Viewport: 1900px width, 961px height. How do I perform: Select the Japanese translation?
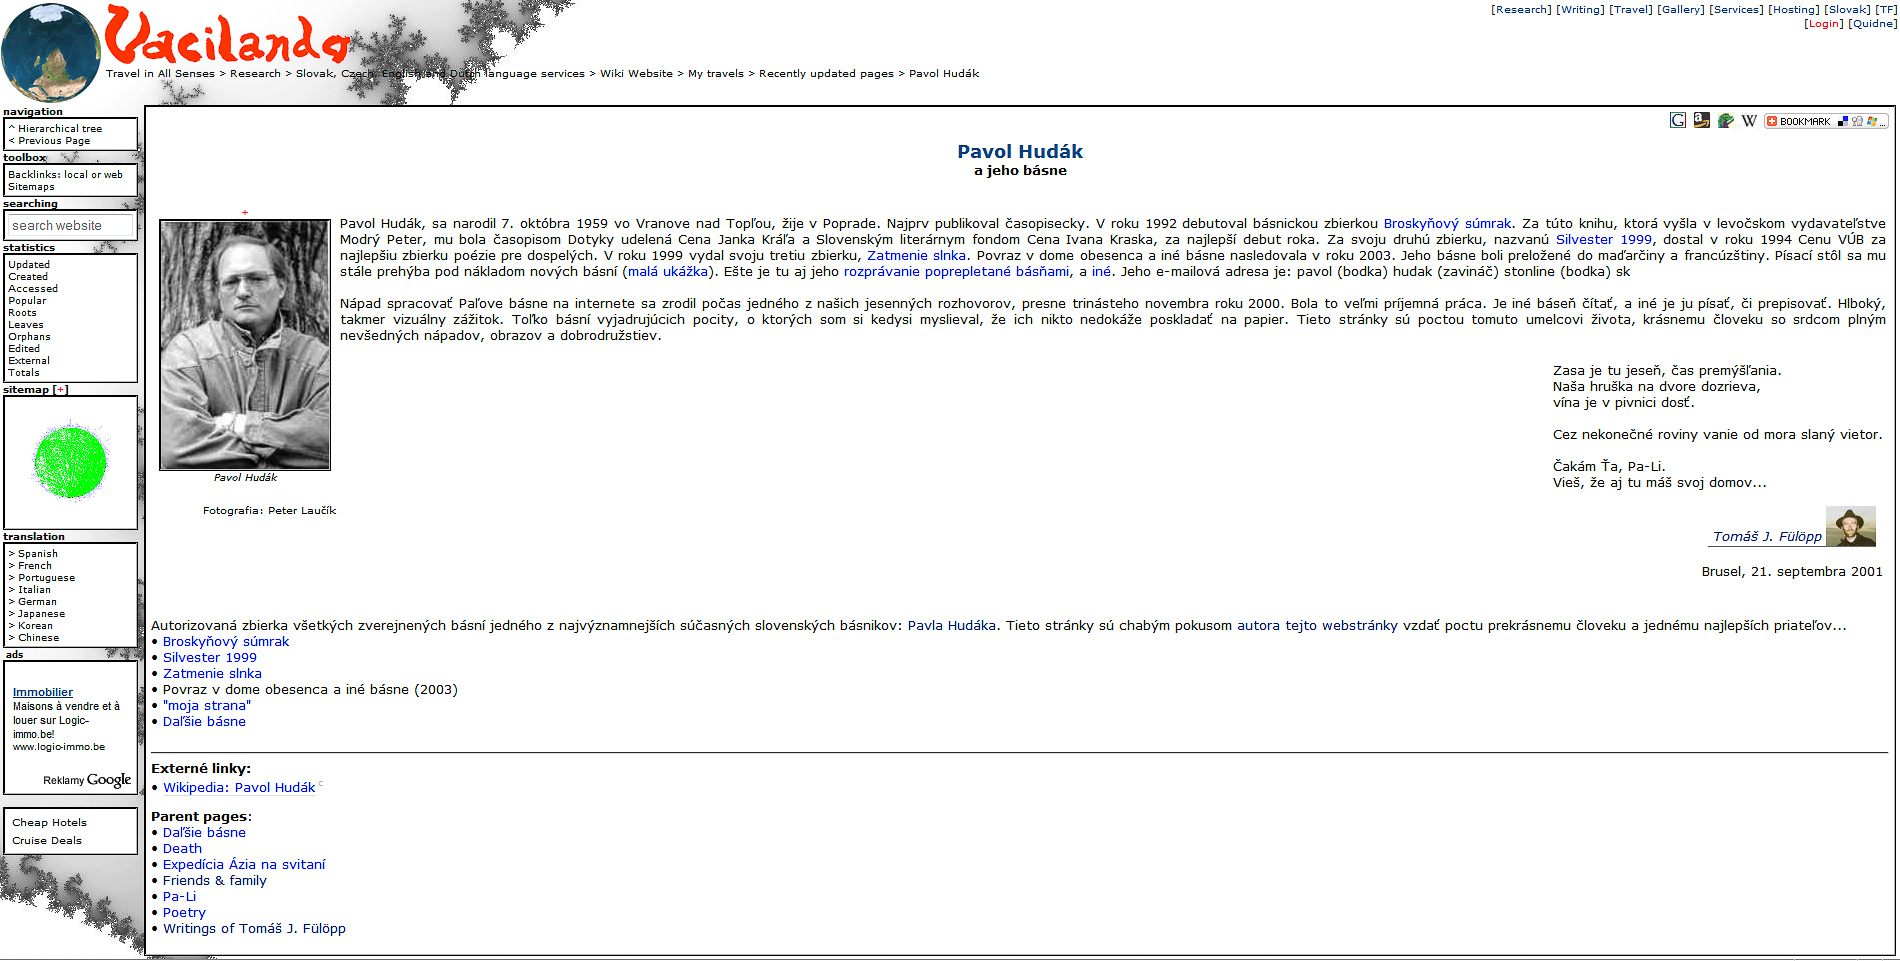(41, 614)
